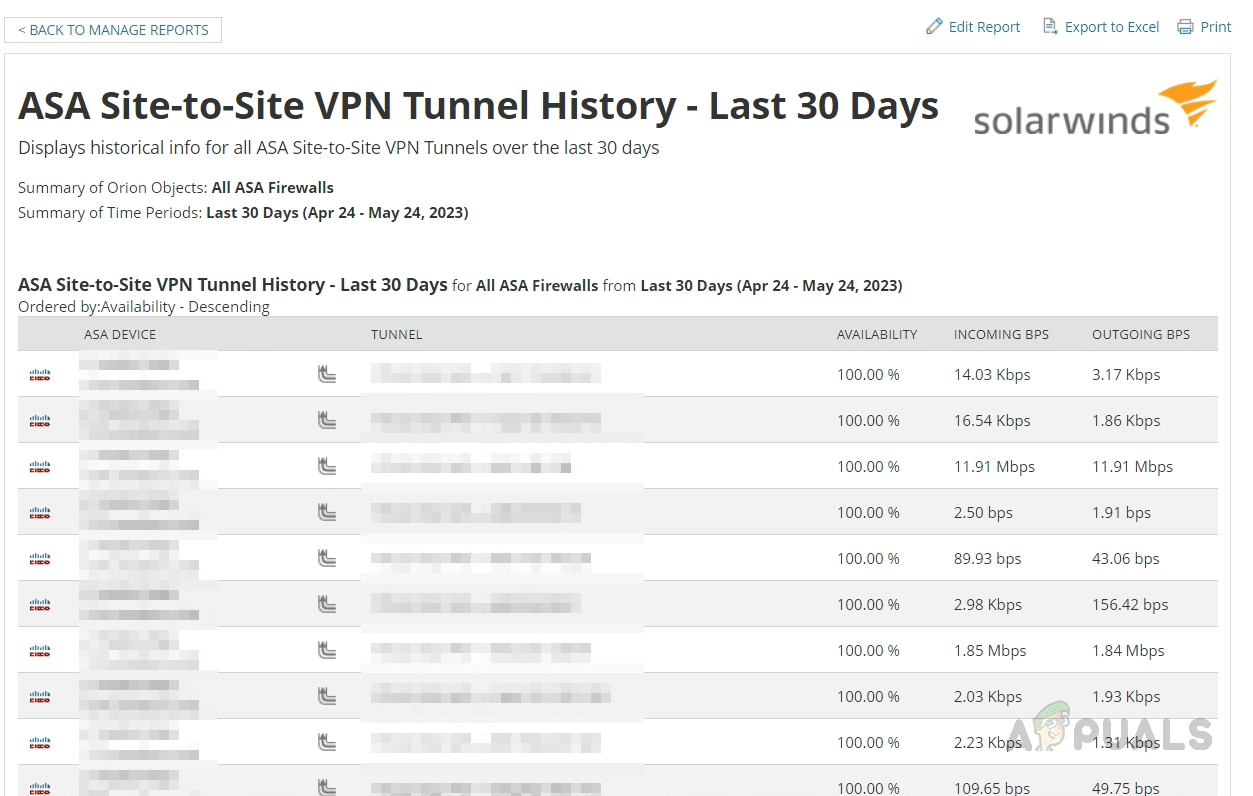Click Cisco device icon in 14.03 Kbps row
The width and height of the screenshot is (1253, 796).
click(x=40, y=375)
